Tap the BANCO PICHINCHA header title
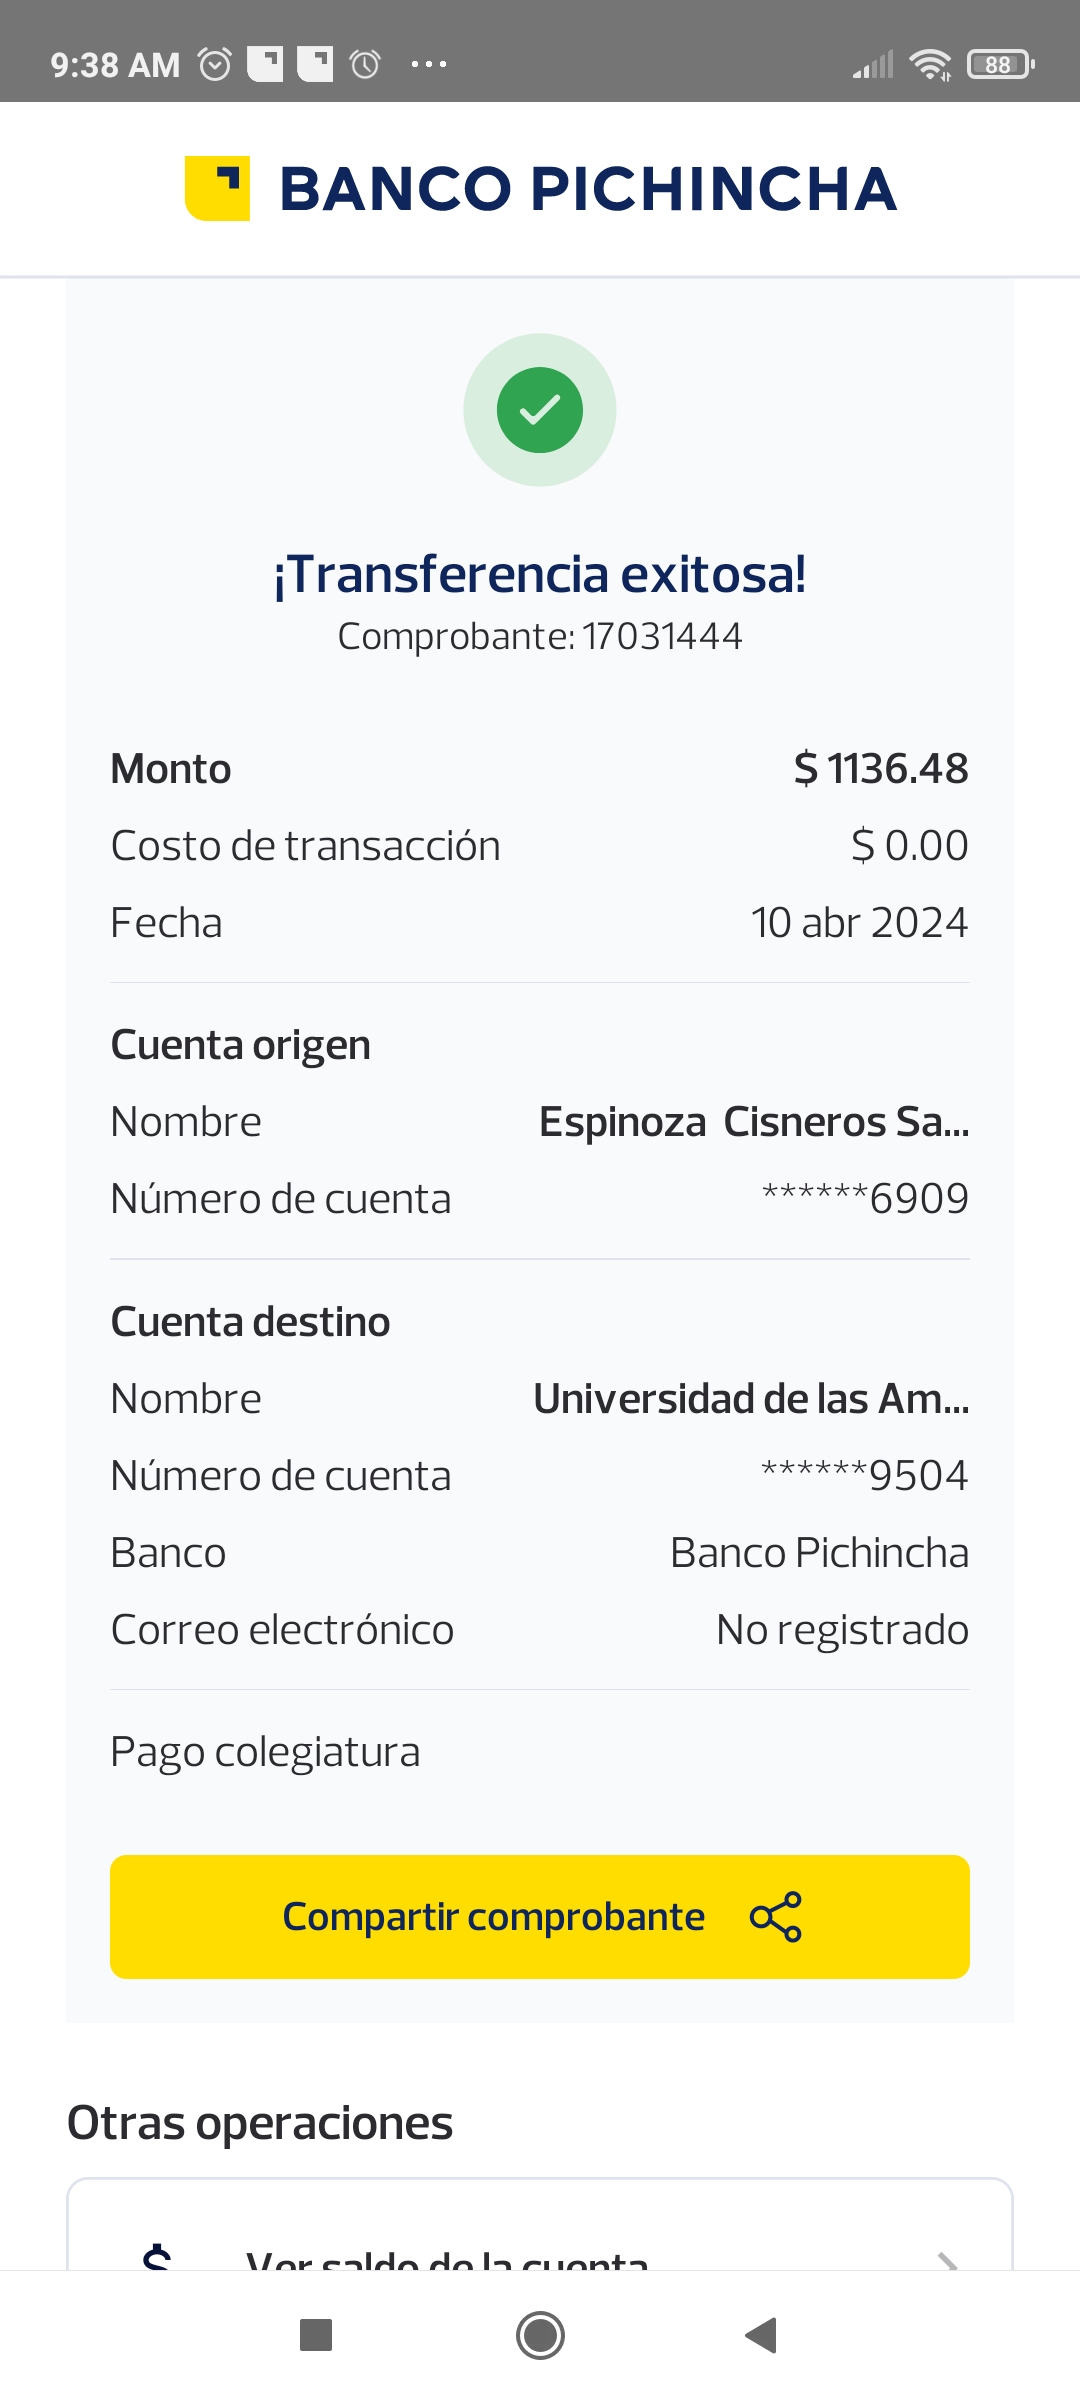 (587, 189)
